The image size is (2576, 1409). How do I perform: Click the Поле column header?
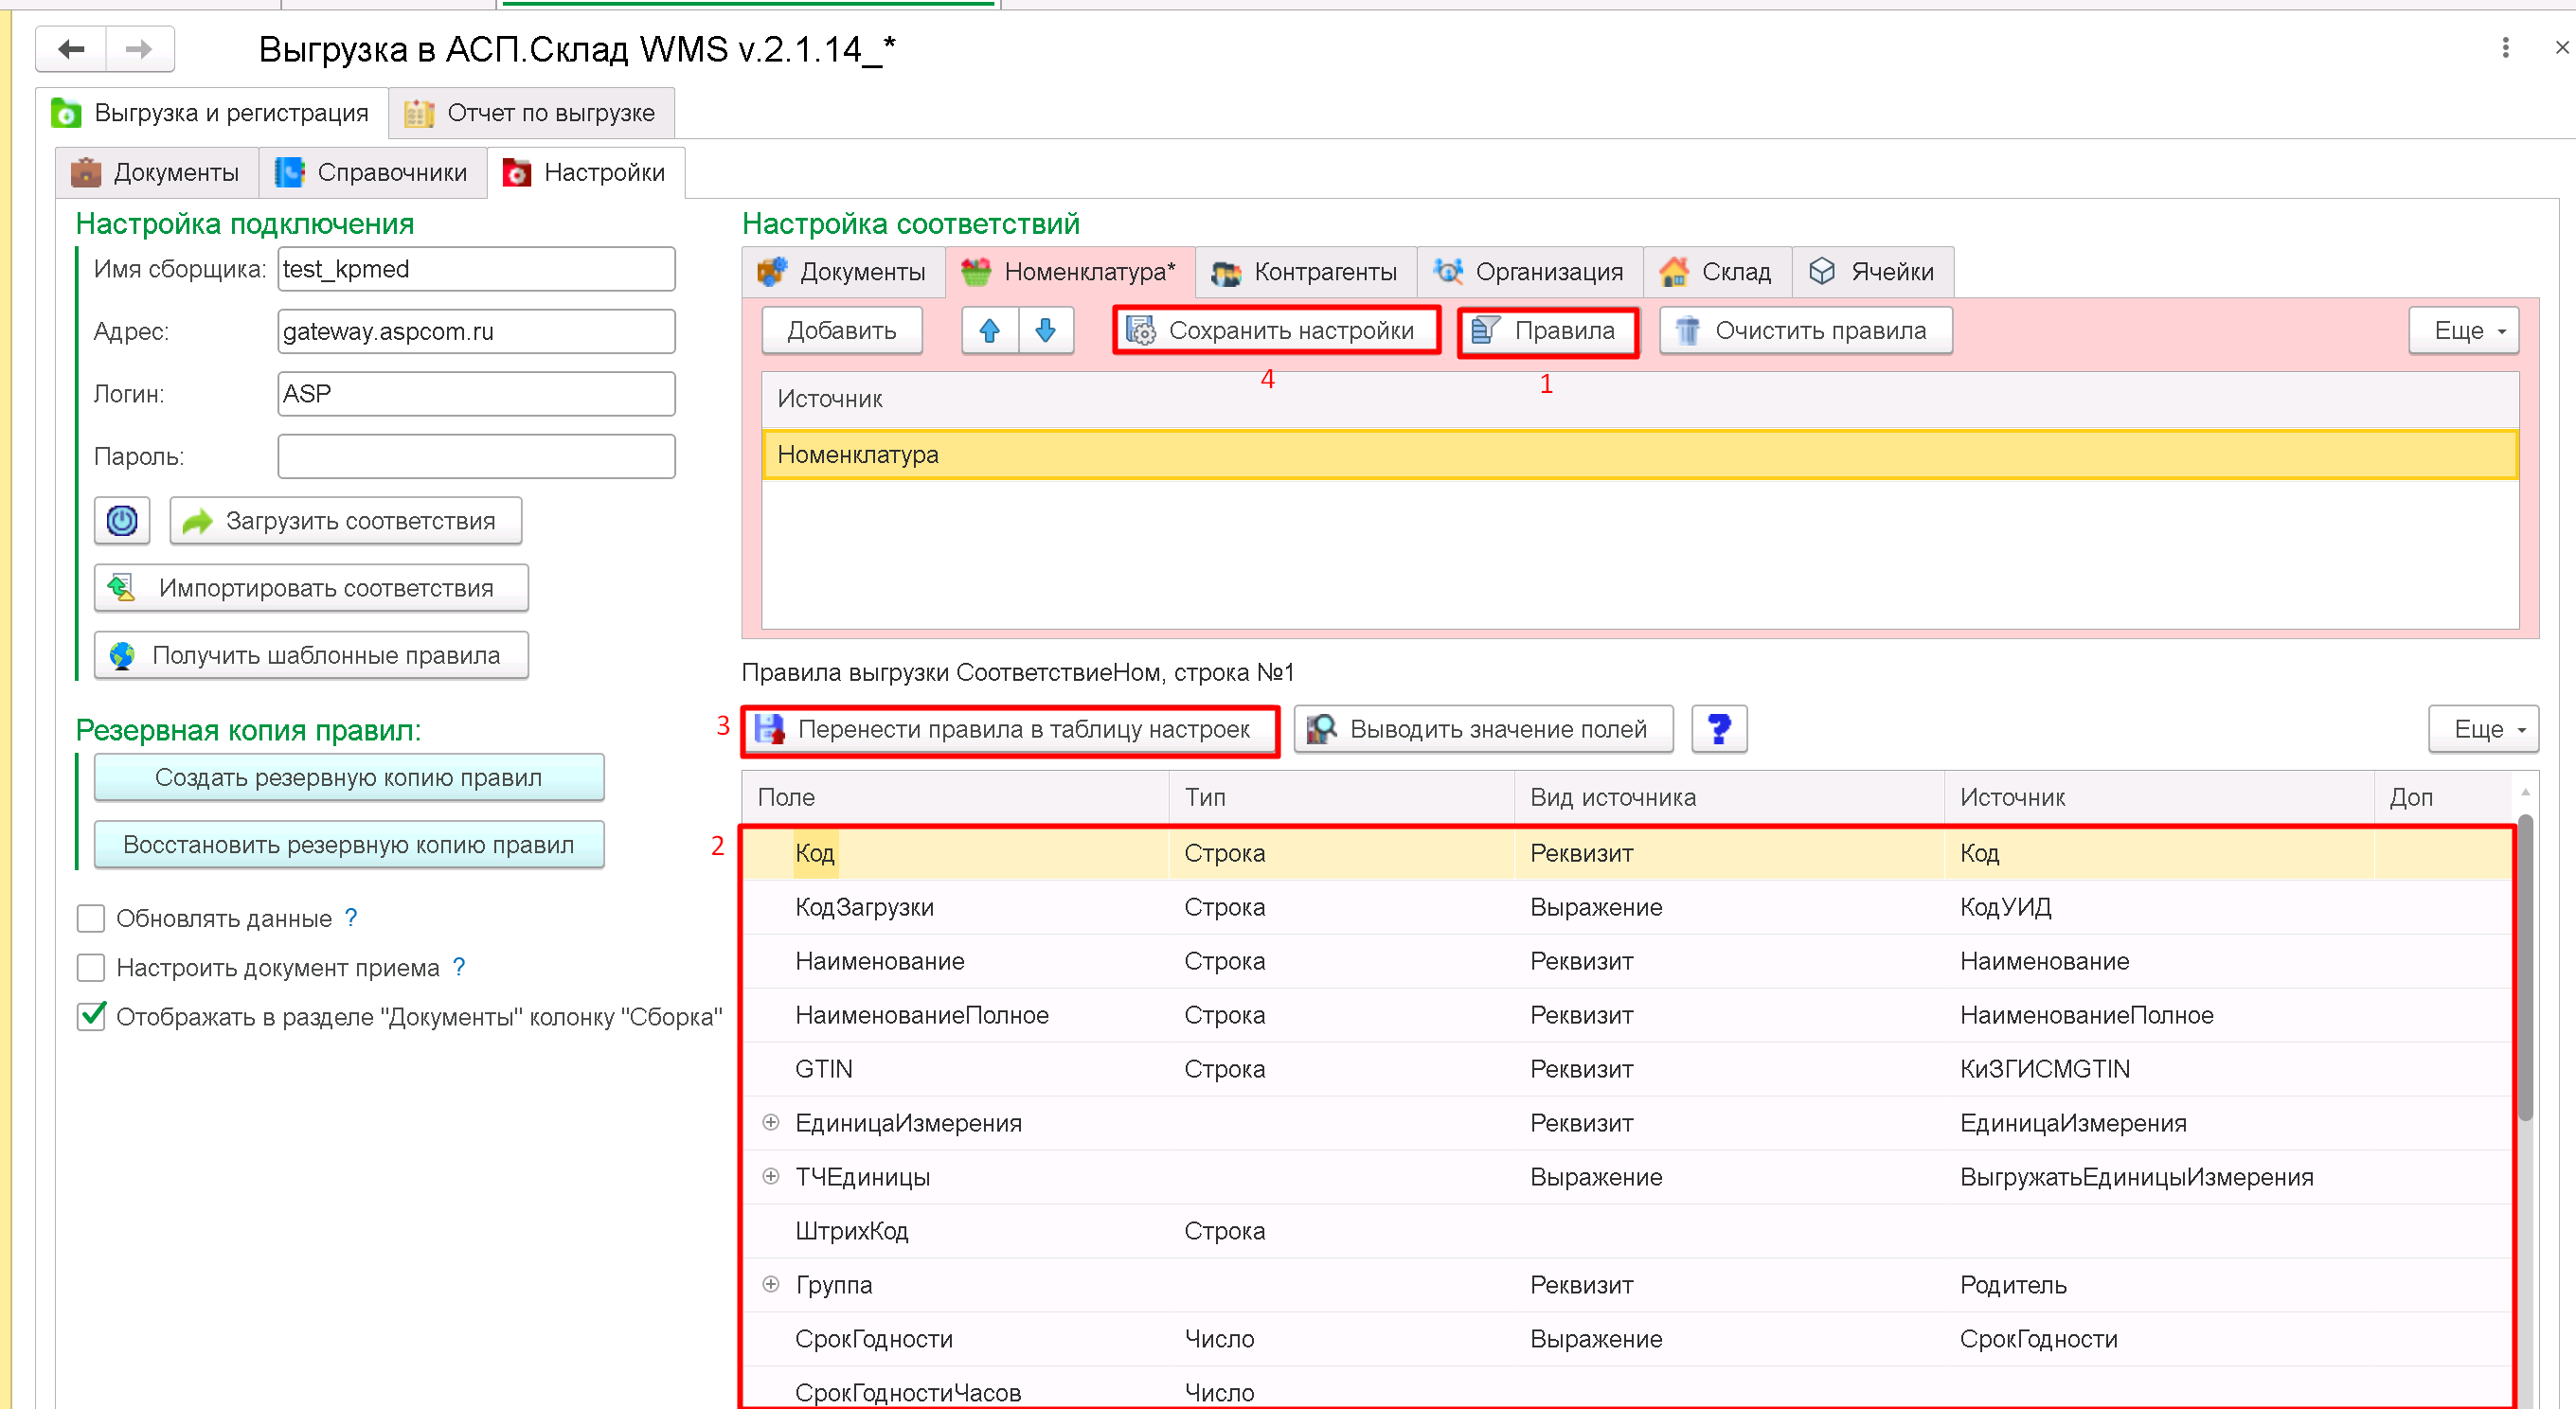pos(955,797)
